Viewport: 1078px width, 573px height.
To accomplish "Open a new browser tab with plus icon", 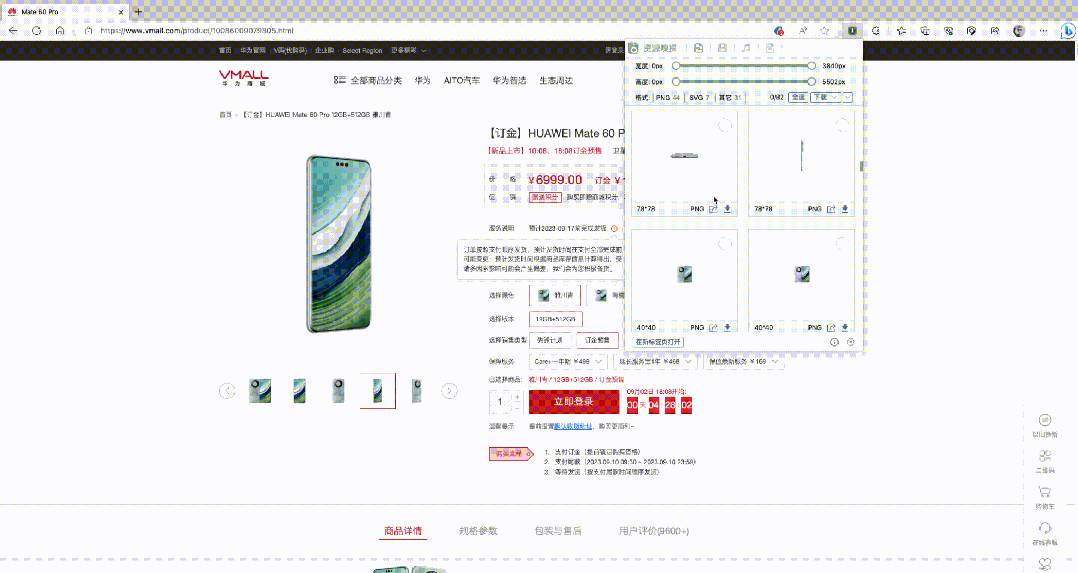I will coord(138,12).
